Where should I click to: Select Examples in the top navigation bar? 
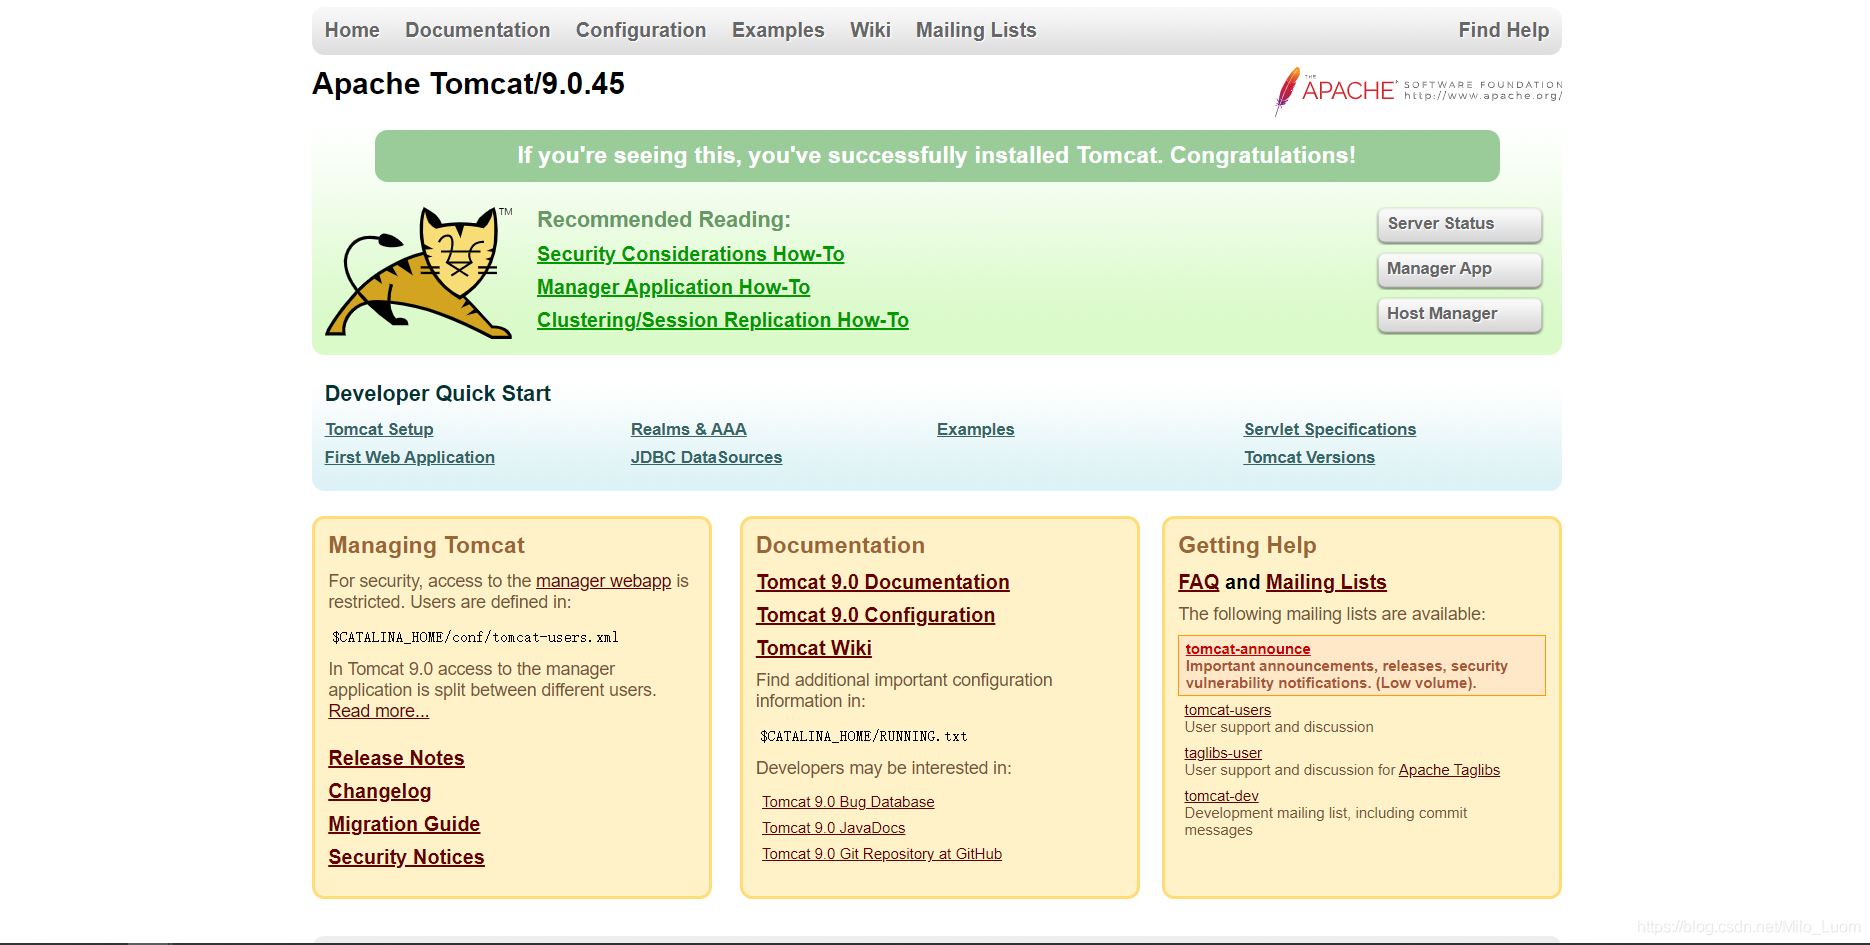(x=778, y=30)
